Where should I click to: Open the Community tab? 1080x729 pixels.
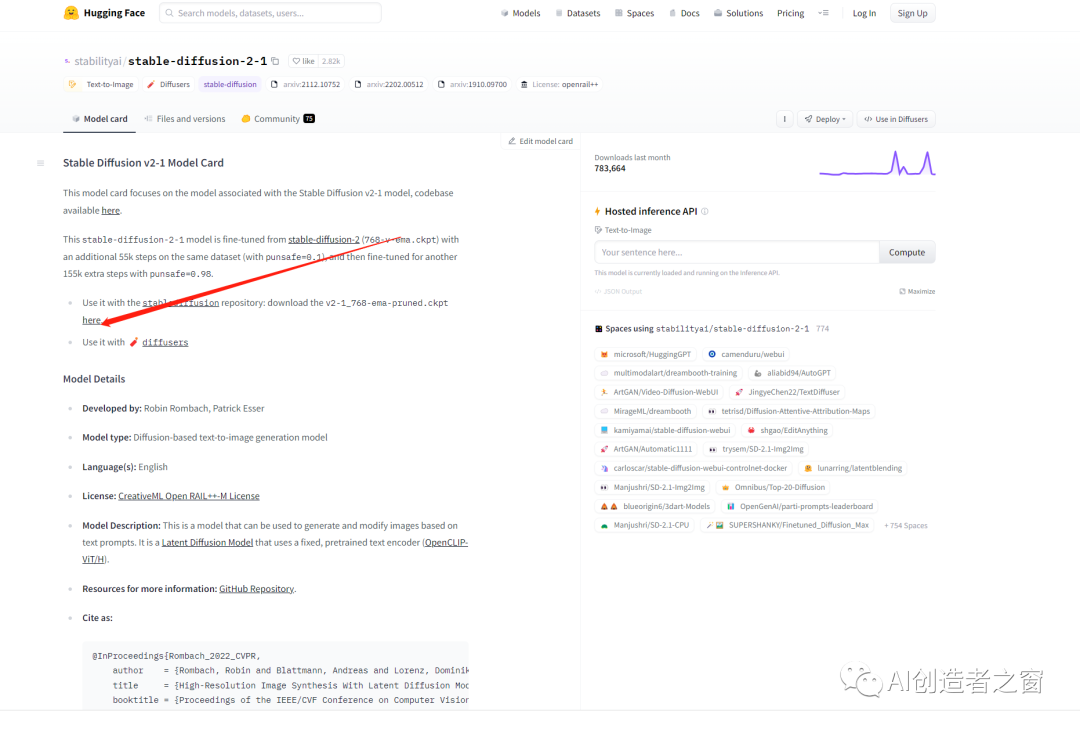tap(278, 119)
